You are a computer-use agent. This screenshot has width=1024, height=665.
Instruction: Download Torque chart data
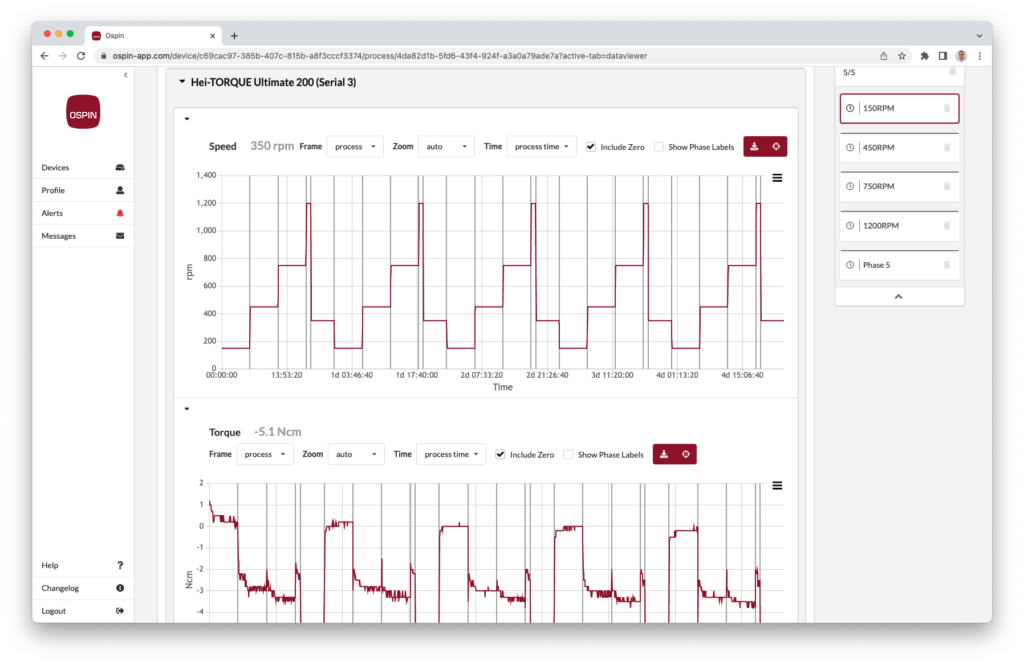664,454
